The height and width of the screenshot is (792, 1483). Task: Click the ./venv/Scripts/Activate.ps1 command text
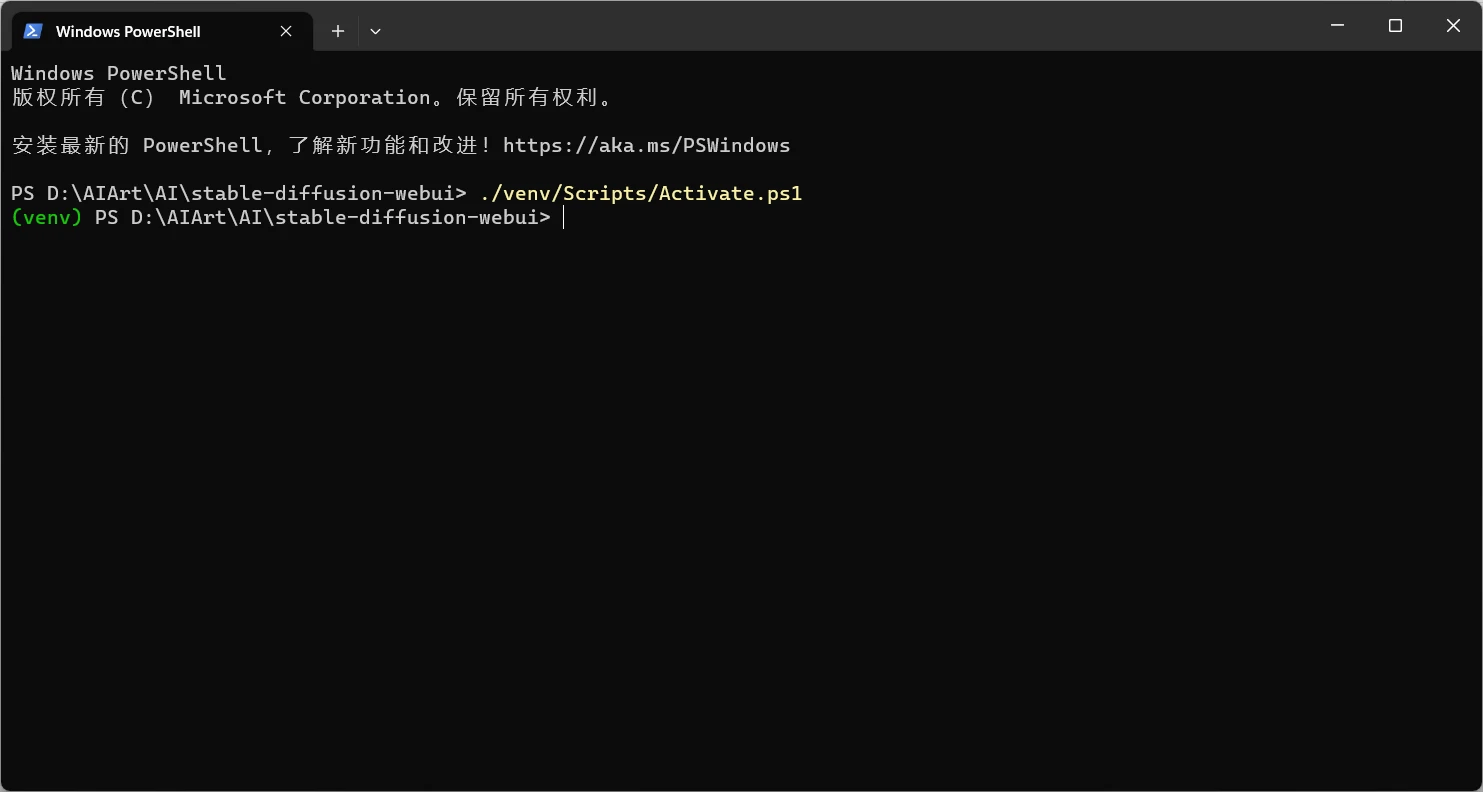(641, 194)
